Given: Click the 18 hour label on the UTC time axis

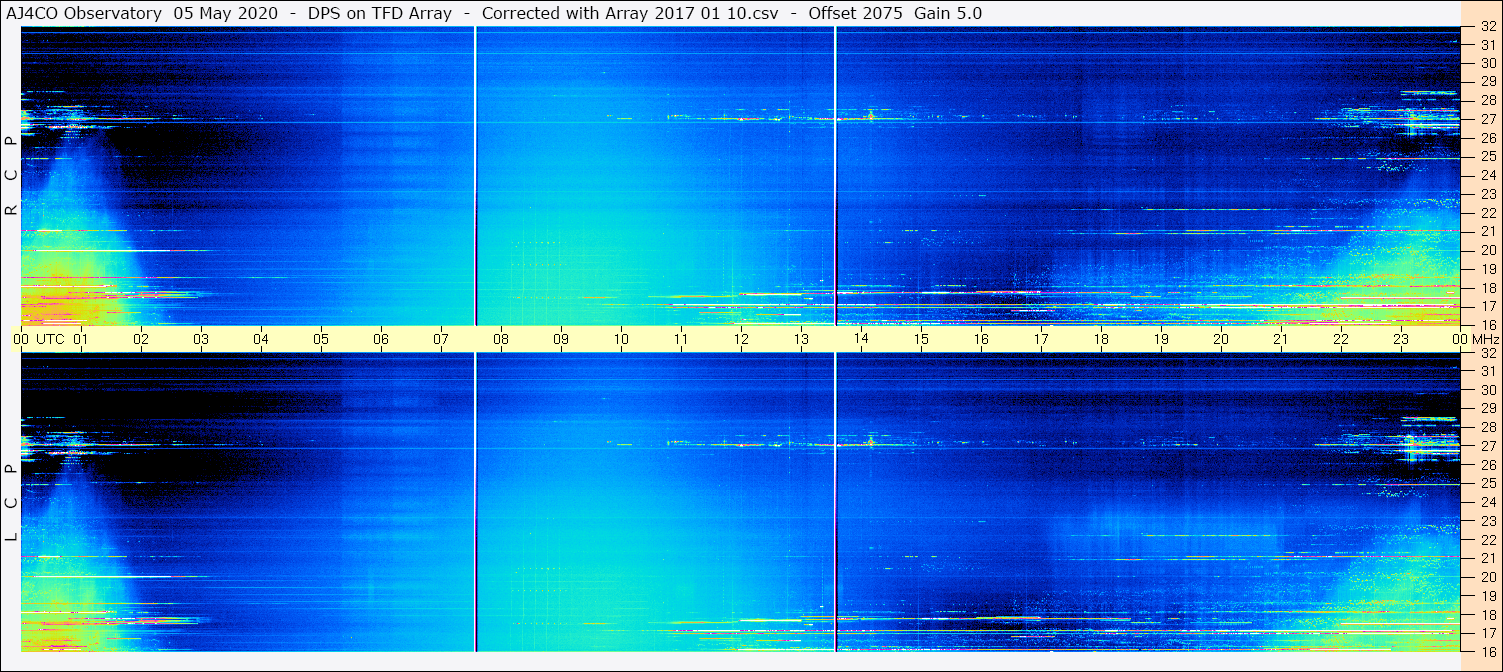Looking at the screenshot, I should click(x=1101, y=339).
